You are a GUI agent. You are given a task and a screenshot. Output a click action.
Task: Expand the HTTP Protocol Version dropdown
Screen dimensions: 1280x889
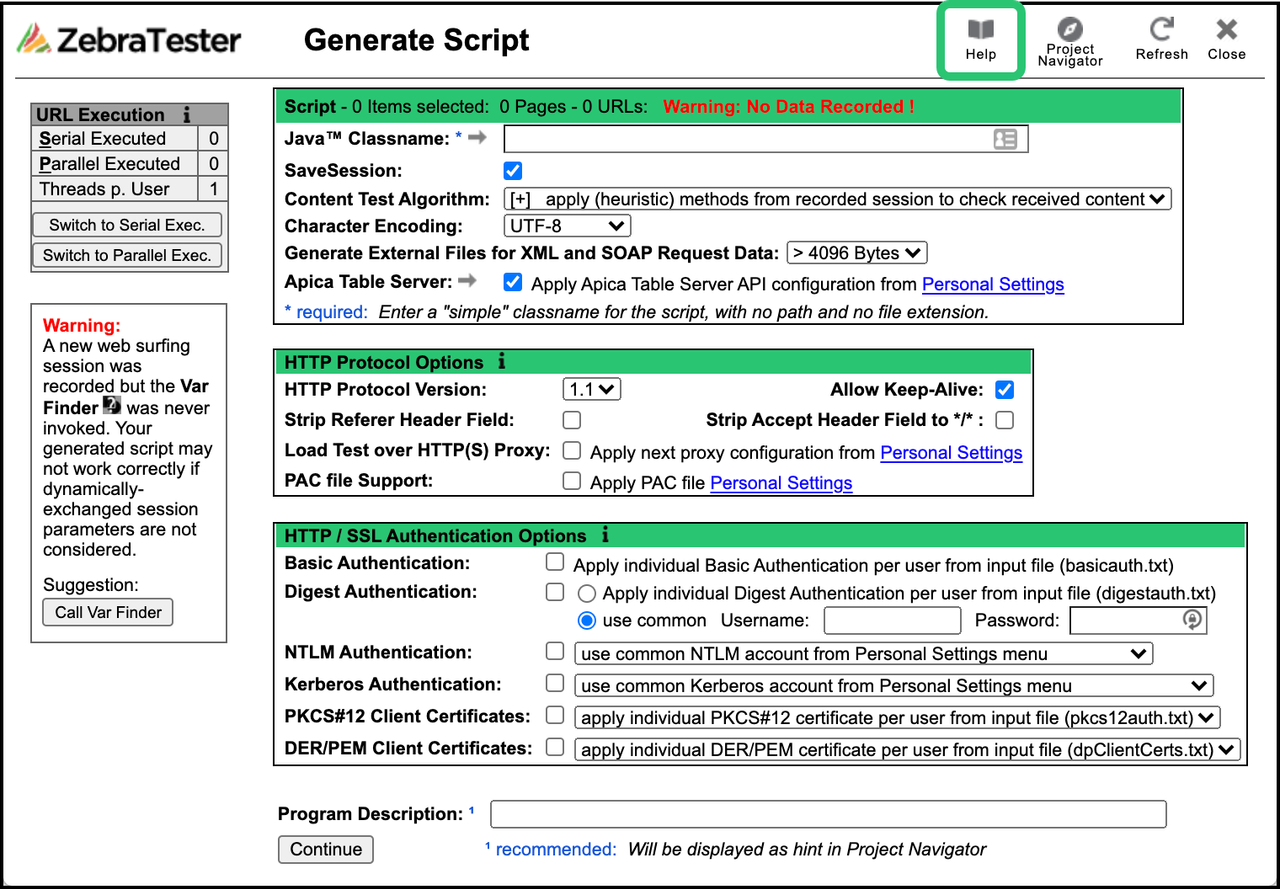point(592,390)
